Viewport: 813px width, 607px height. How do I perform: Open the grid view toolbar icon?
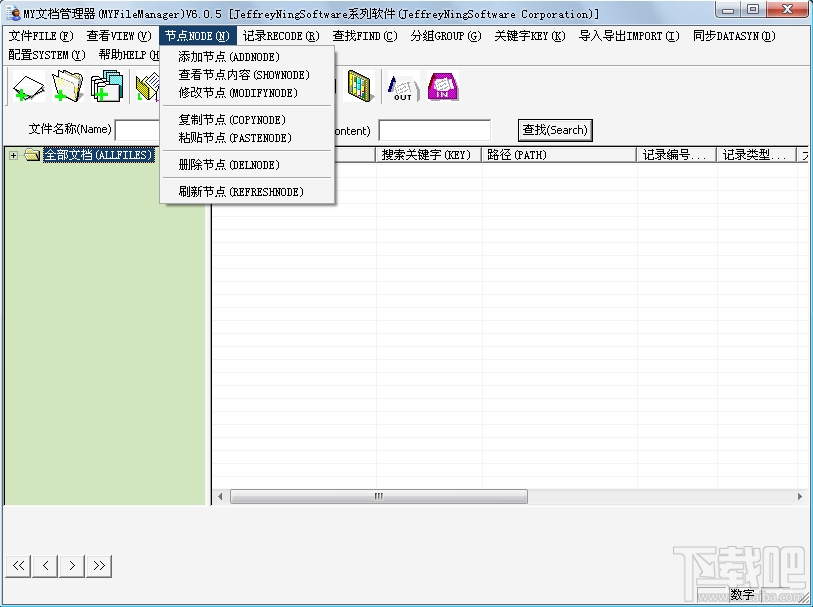[360, 87]
